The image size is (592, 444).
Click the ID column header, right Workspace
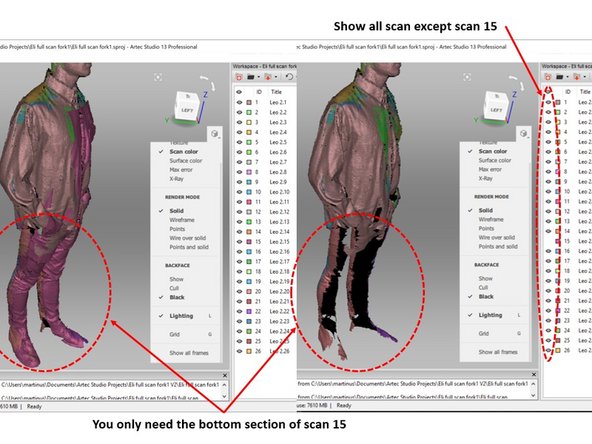pos(568,92)
